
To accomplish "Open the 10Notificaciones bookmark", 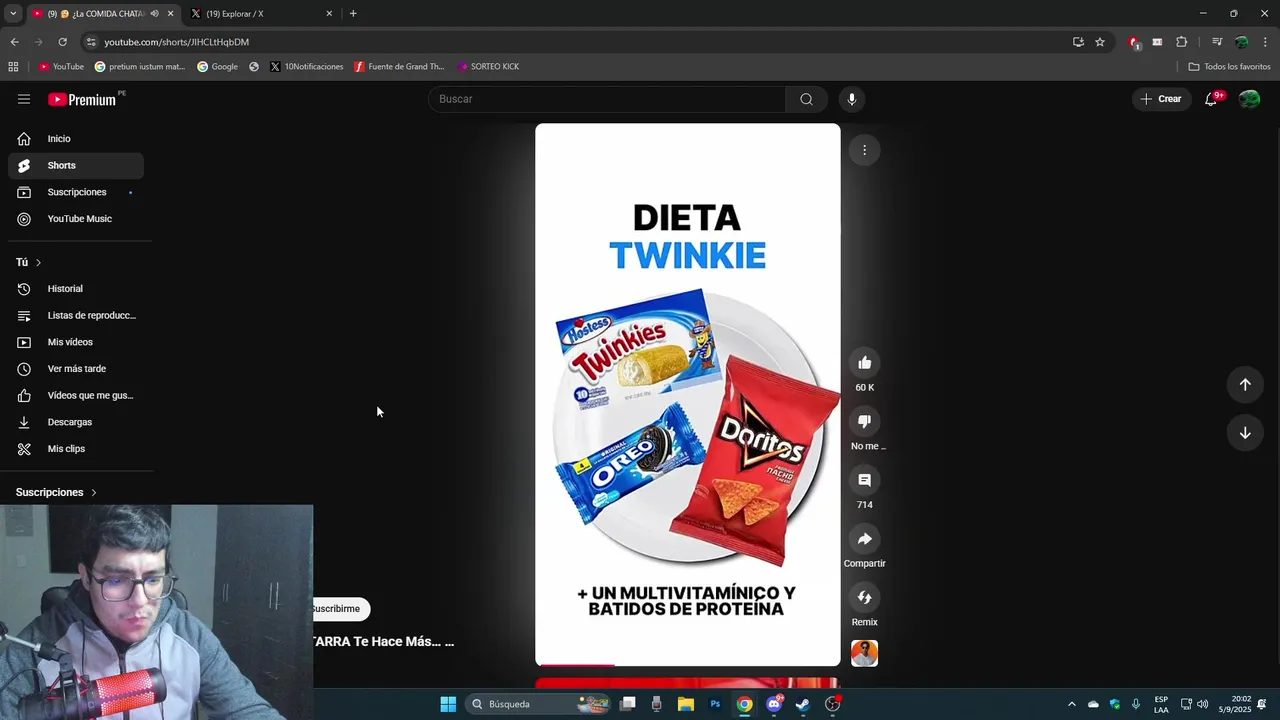I will point(307,67).
